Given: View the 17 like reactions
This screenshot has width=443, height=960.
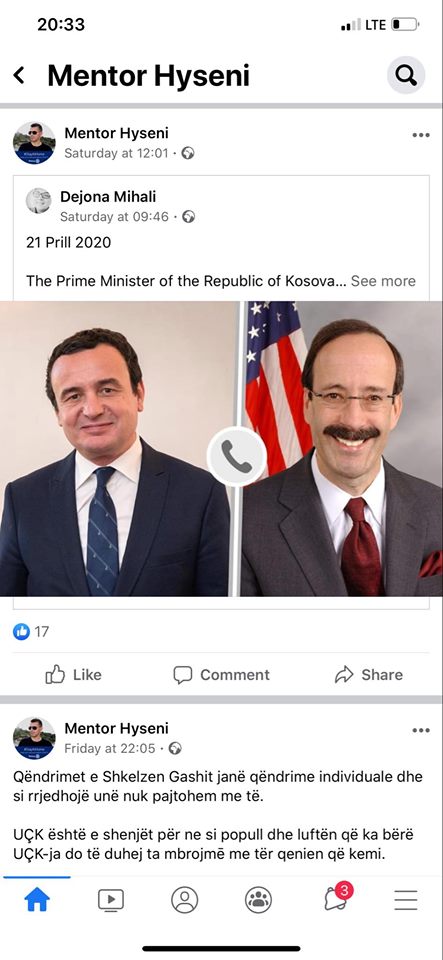Looking at the screenshot, I should click(31, 632).
